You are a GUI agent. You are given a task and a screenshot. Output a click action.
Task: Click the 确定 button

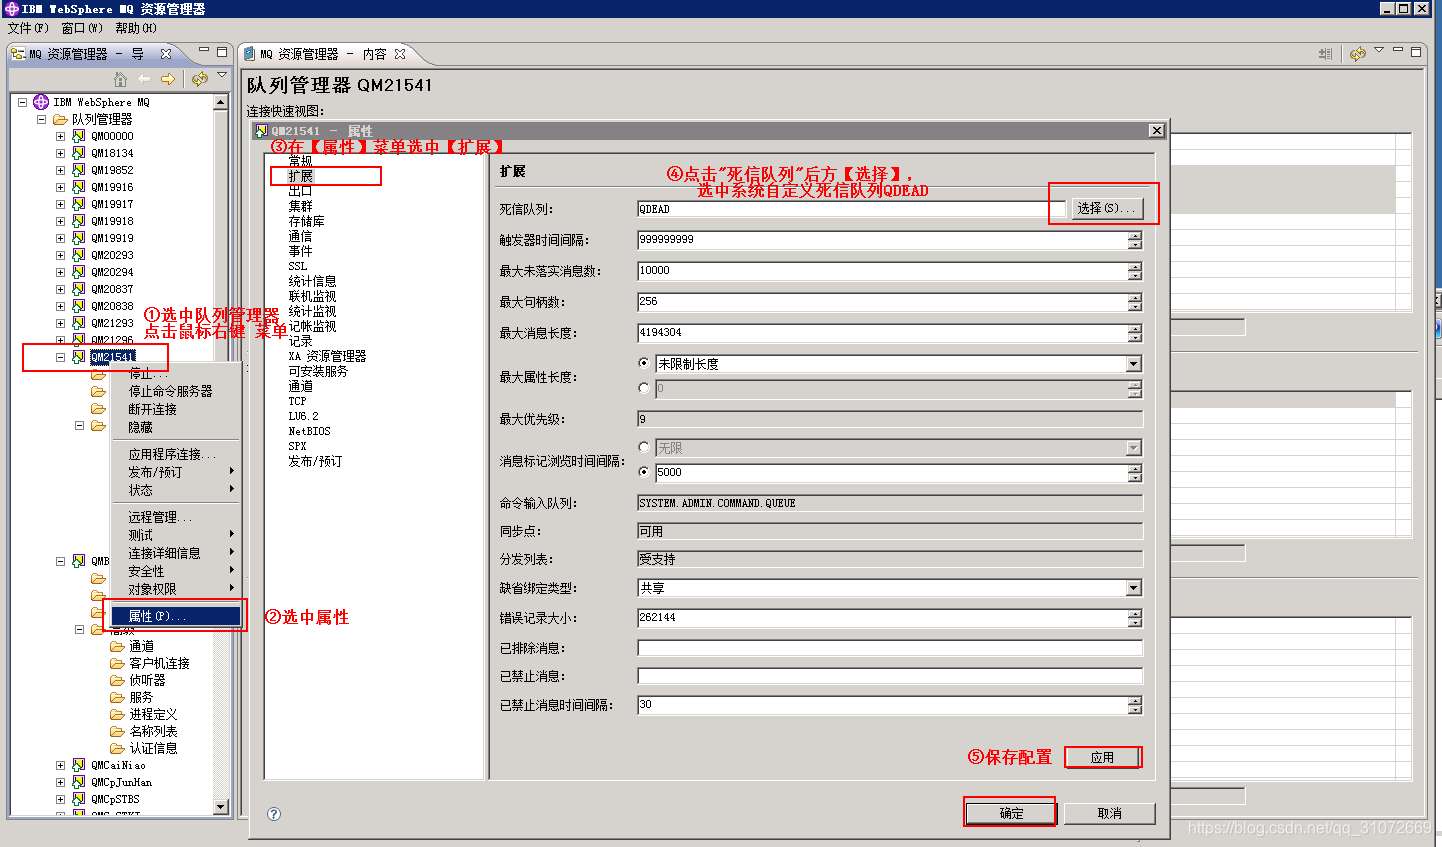coord(1011,813)
